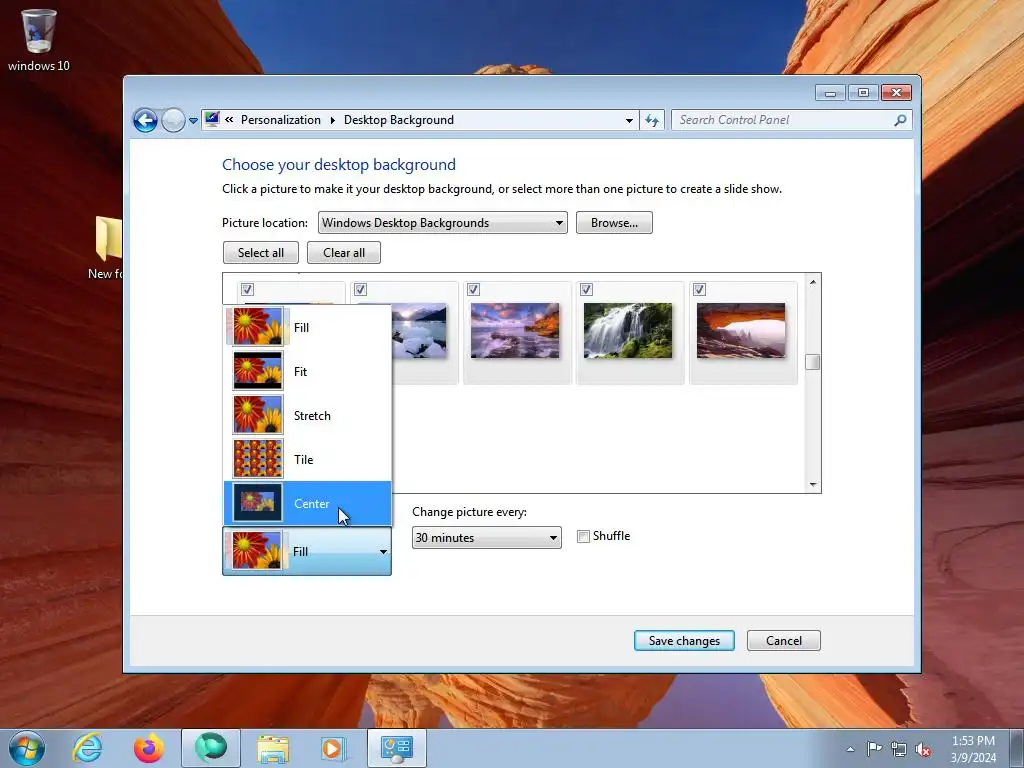Image resolution: width=1024 pixels, height=768 pixels.
Task: Choose the Fit position option
Action: pyautogui.click(x=308, y=372)
